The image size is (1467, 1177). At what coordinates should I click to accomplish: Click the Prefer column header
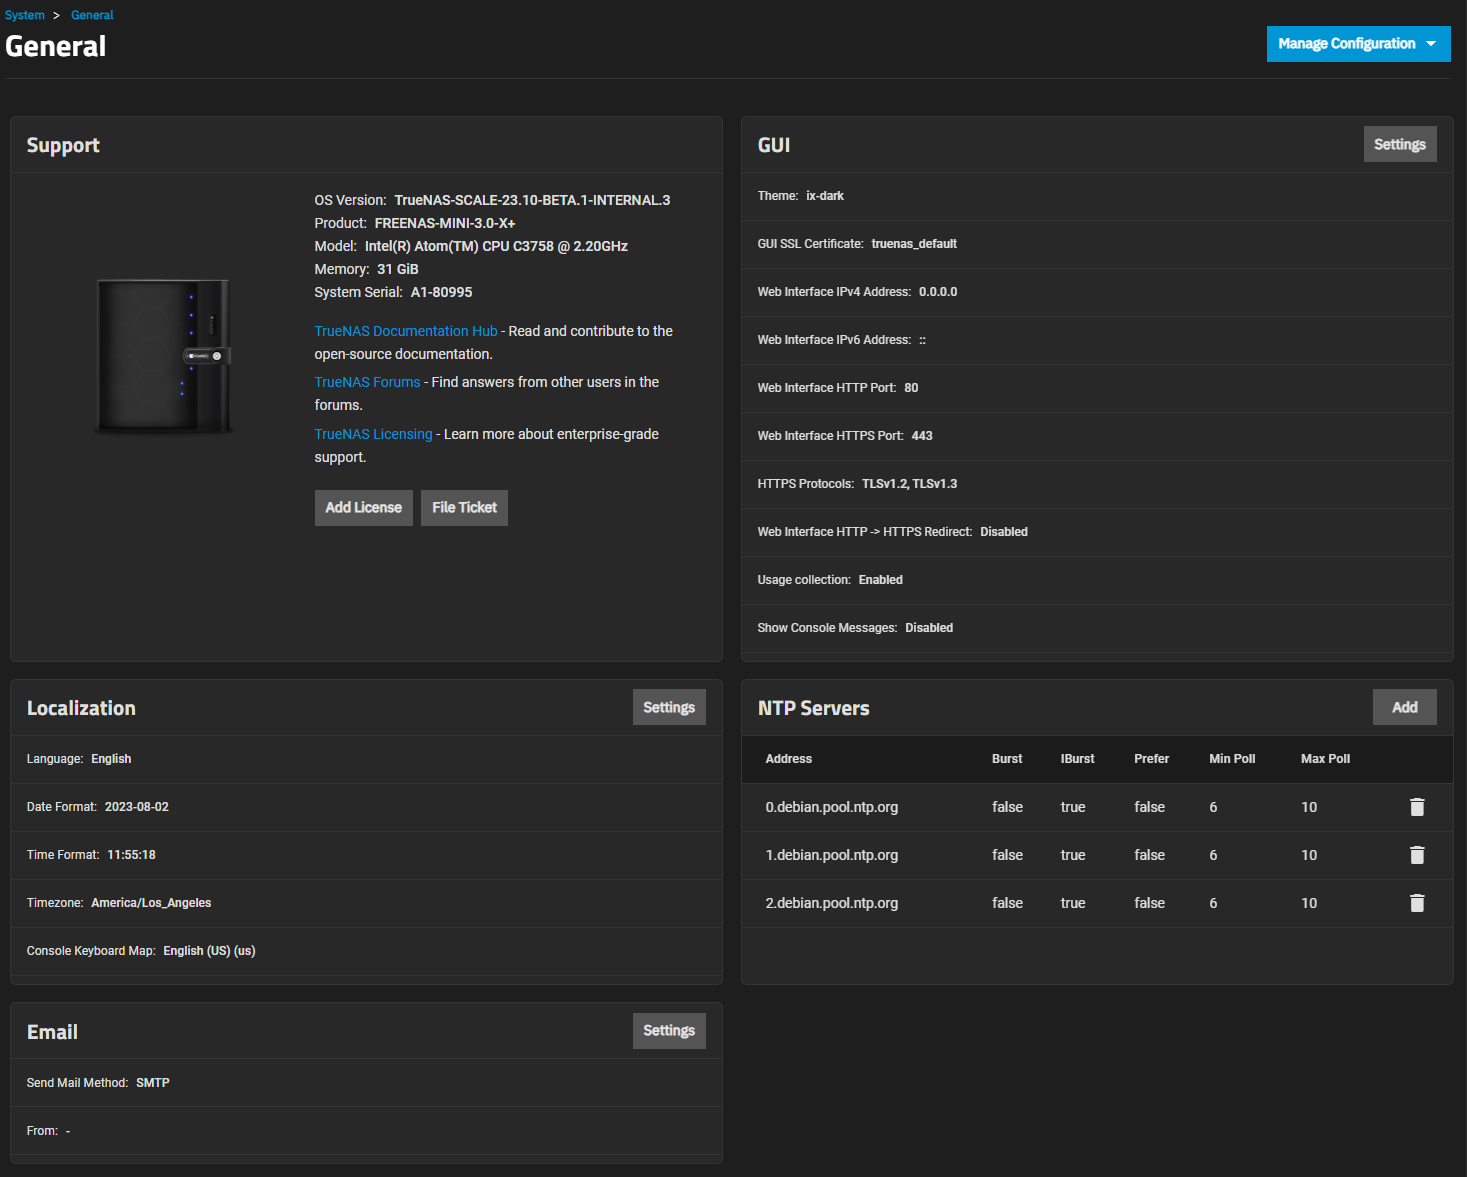click(x=1151, y=759)
